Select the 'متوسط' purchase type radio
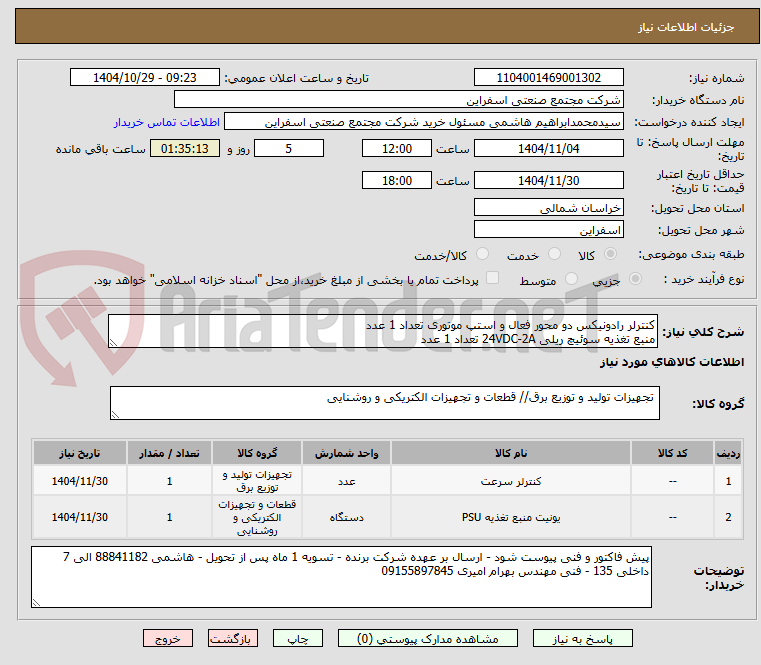The height and width of the screenshot is (665, 761). pyautogui.click(x=571, y=279)
